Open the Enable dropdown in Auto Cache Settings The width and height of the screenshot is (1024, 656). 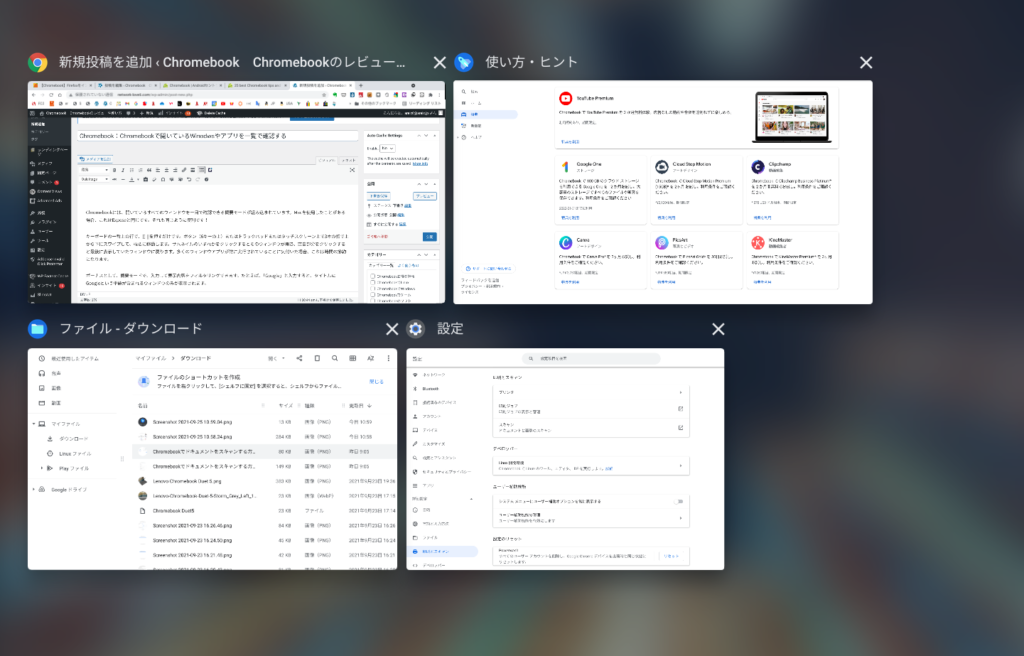click(387, 148)
